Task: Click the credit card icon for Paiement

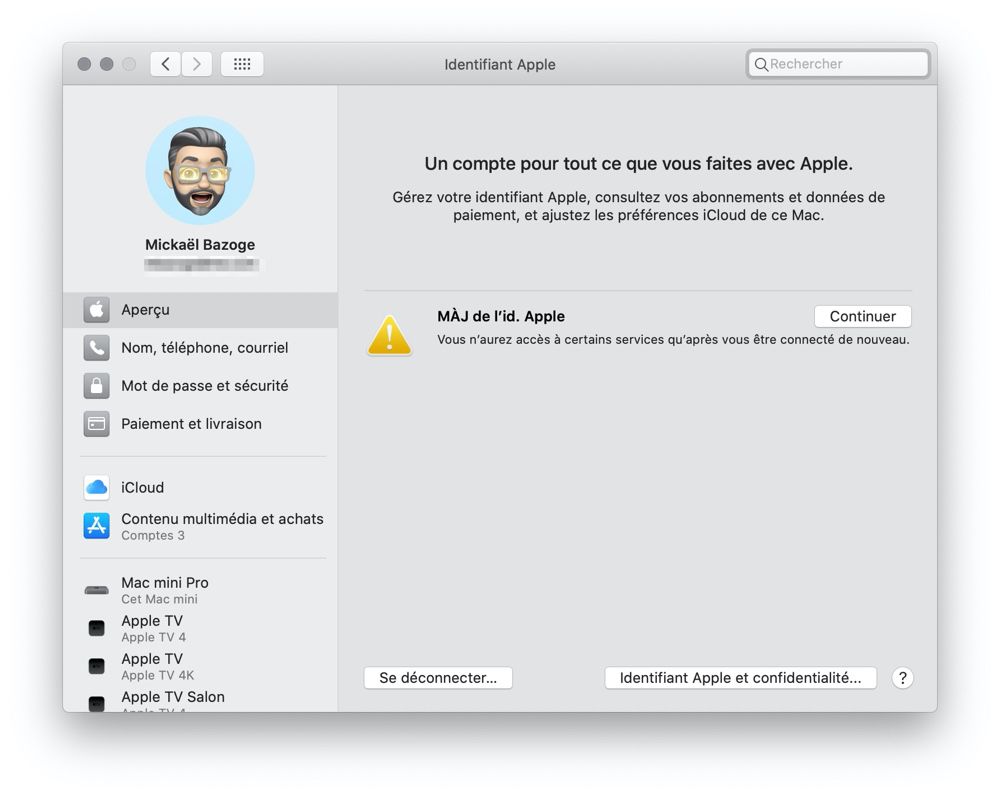Action: (x=96, y=424)
